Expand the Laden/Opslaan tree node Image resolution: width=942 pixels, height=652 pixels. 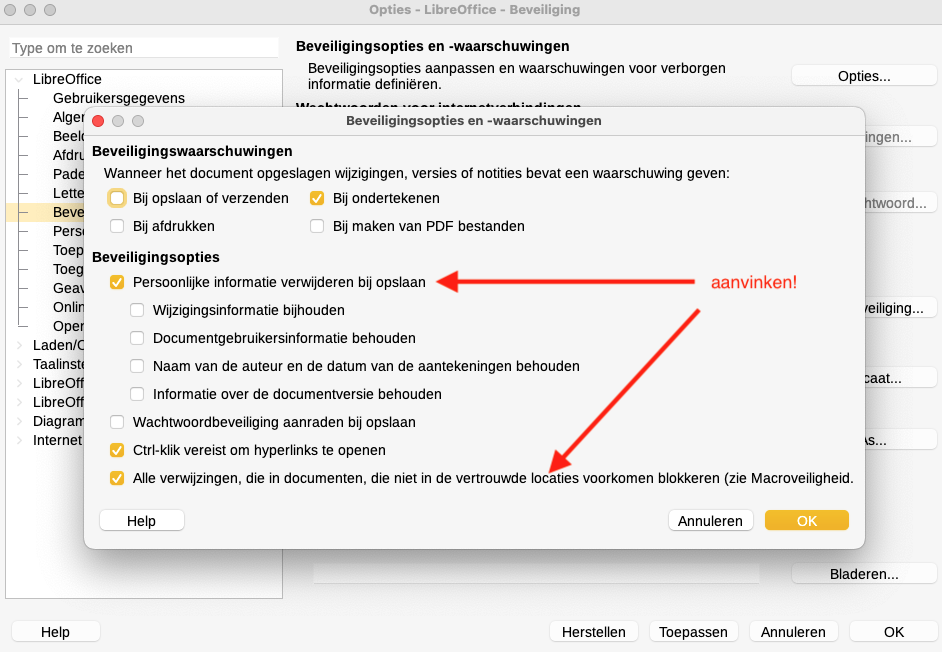pyautogui.click(x=19, y=345)
